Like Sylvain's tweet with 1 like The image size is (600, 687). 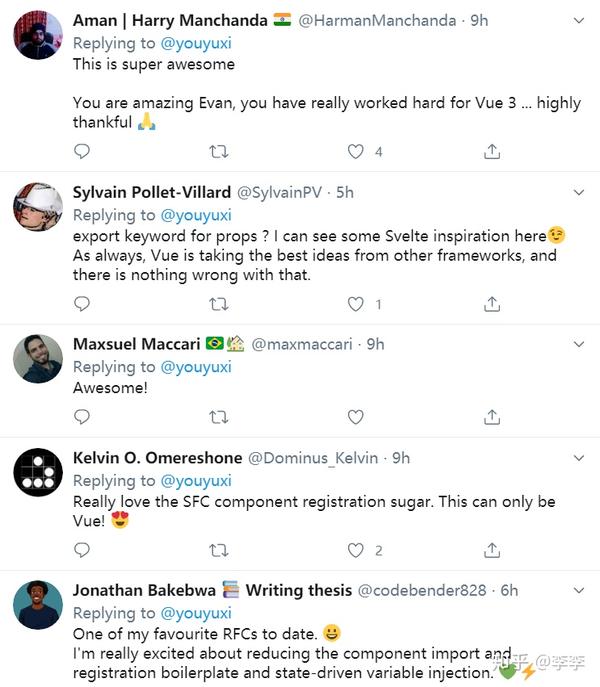pyautogui.click(x=355, y=303)
